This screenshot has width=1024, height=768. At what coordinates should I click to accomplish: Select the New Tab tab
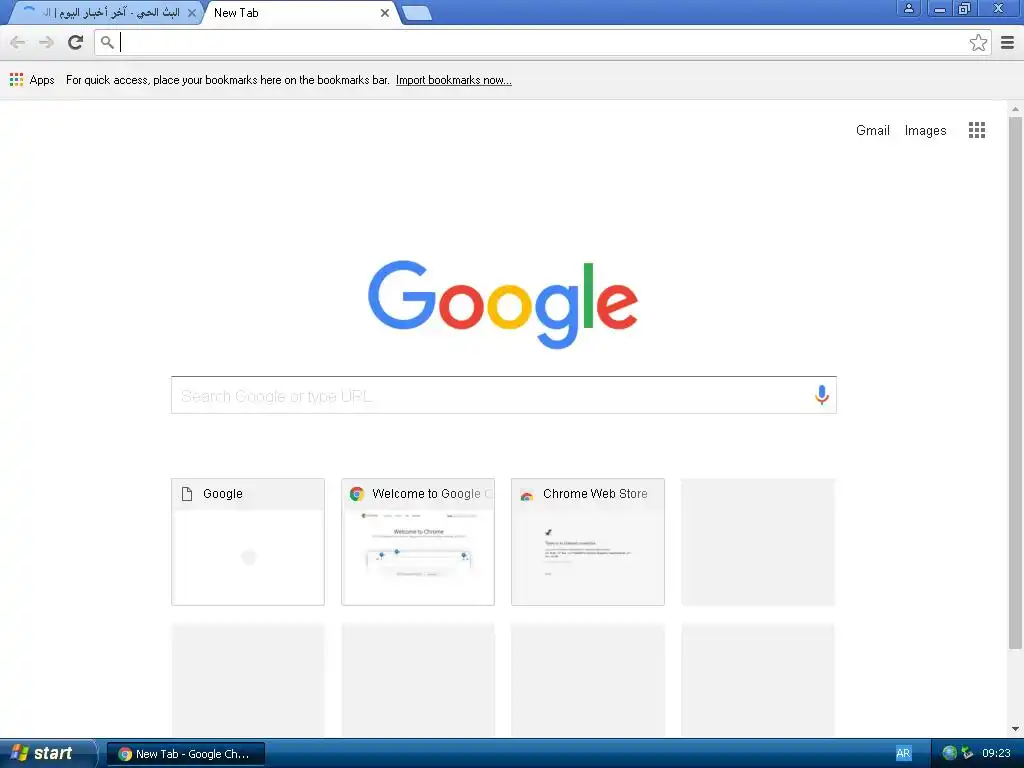tap(300, 12)
